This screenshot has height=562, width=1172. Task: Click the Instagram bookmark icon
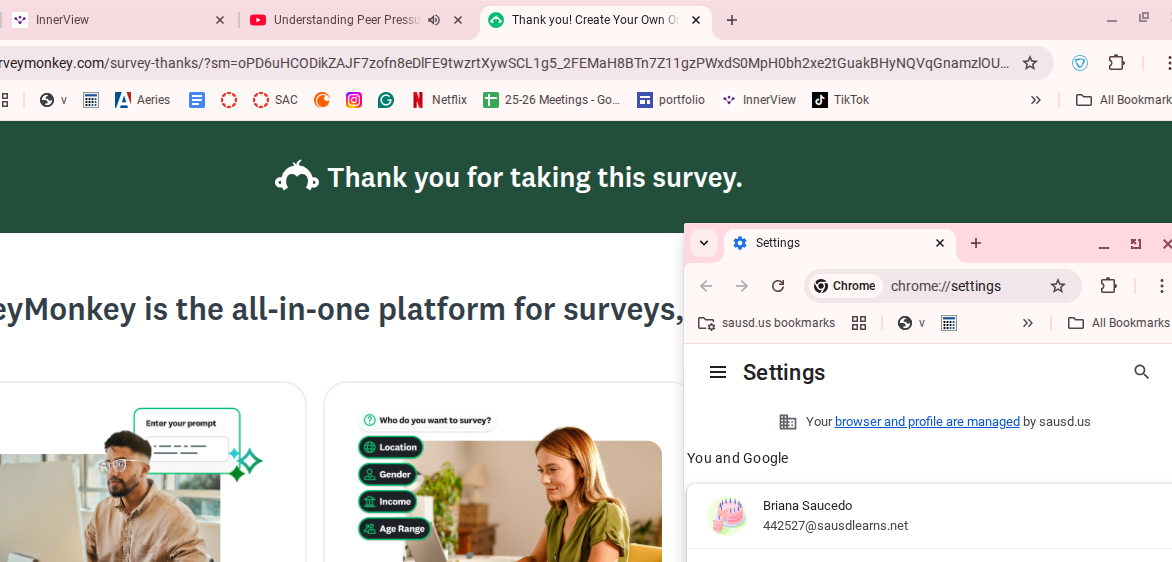354,100
